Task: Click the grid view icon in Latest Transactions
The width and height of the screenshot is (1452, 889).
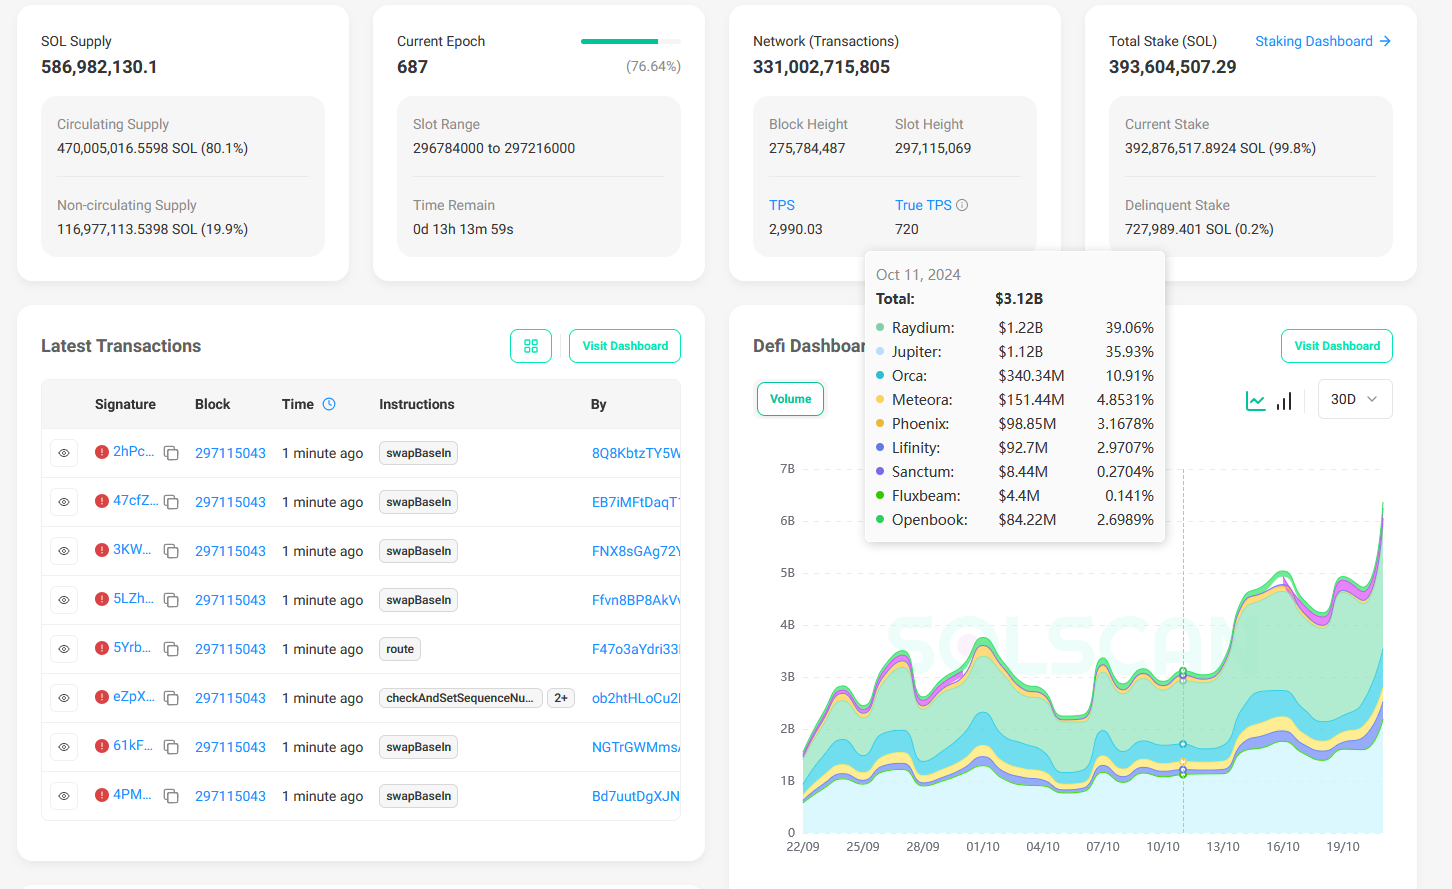Action: click(x=531, y=346)
